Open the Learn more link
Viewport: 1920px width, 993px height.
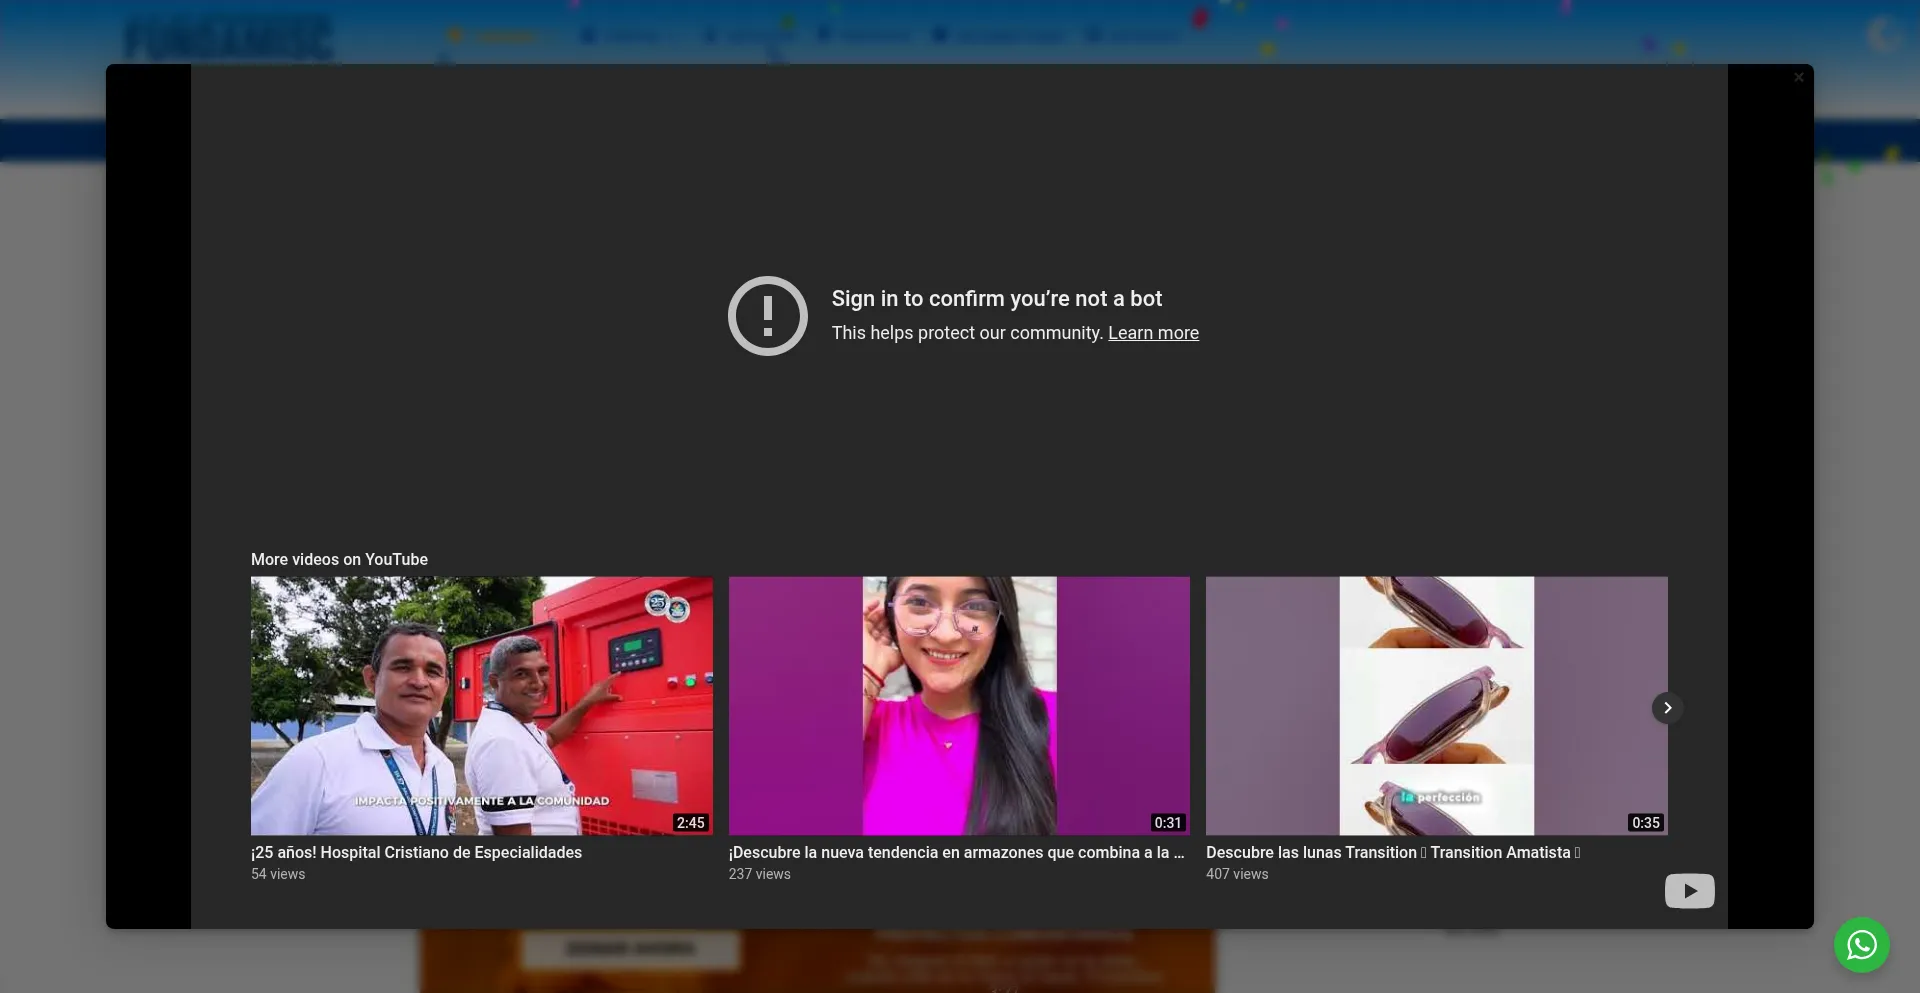click(1153, 333)
